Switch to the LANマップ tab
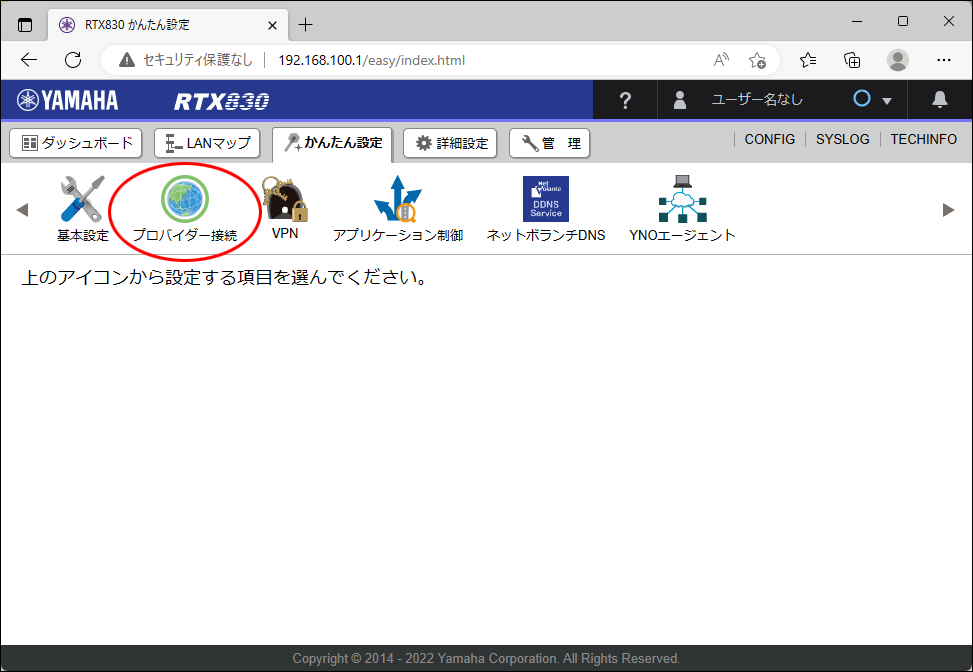The image size is (973, 672). pyautogui.click(x=207, y=143)
